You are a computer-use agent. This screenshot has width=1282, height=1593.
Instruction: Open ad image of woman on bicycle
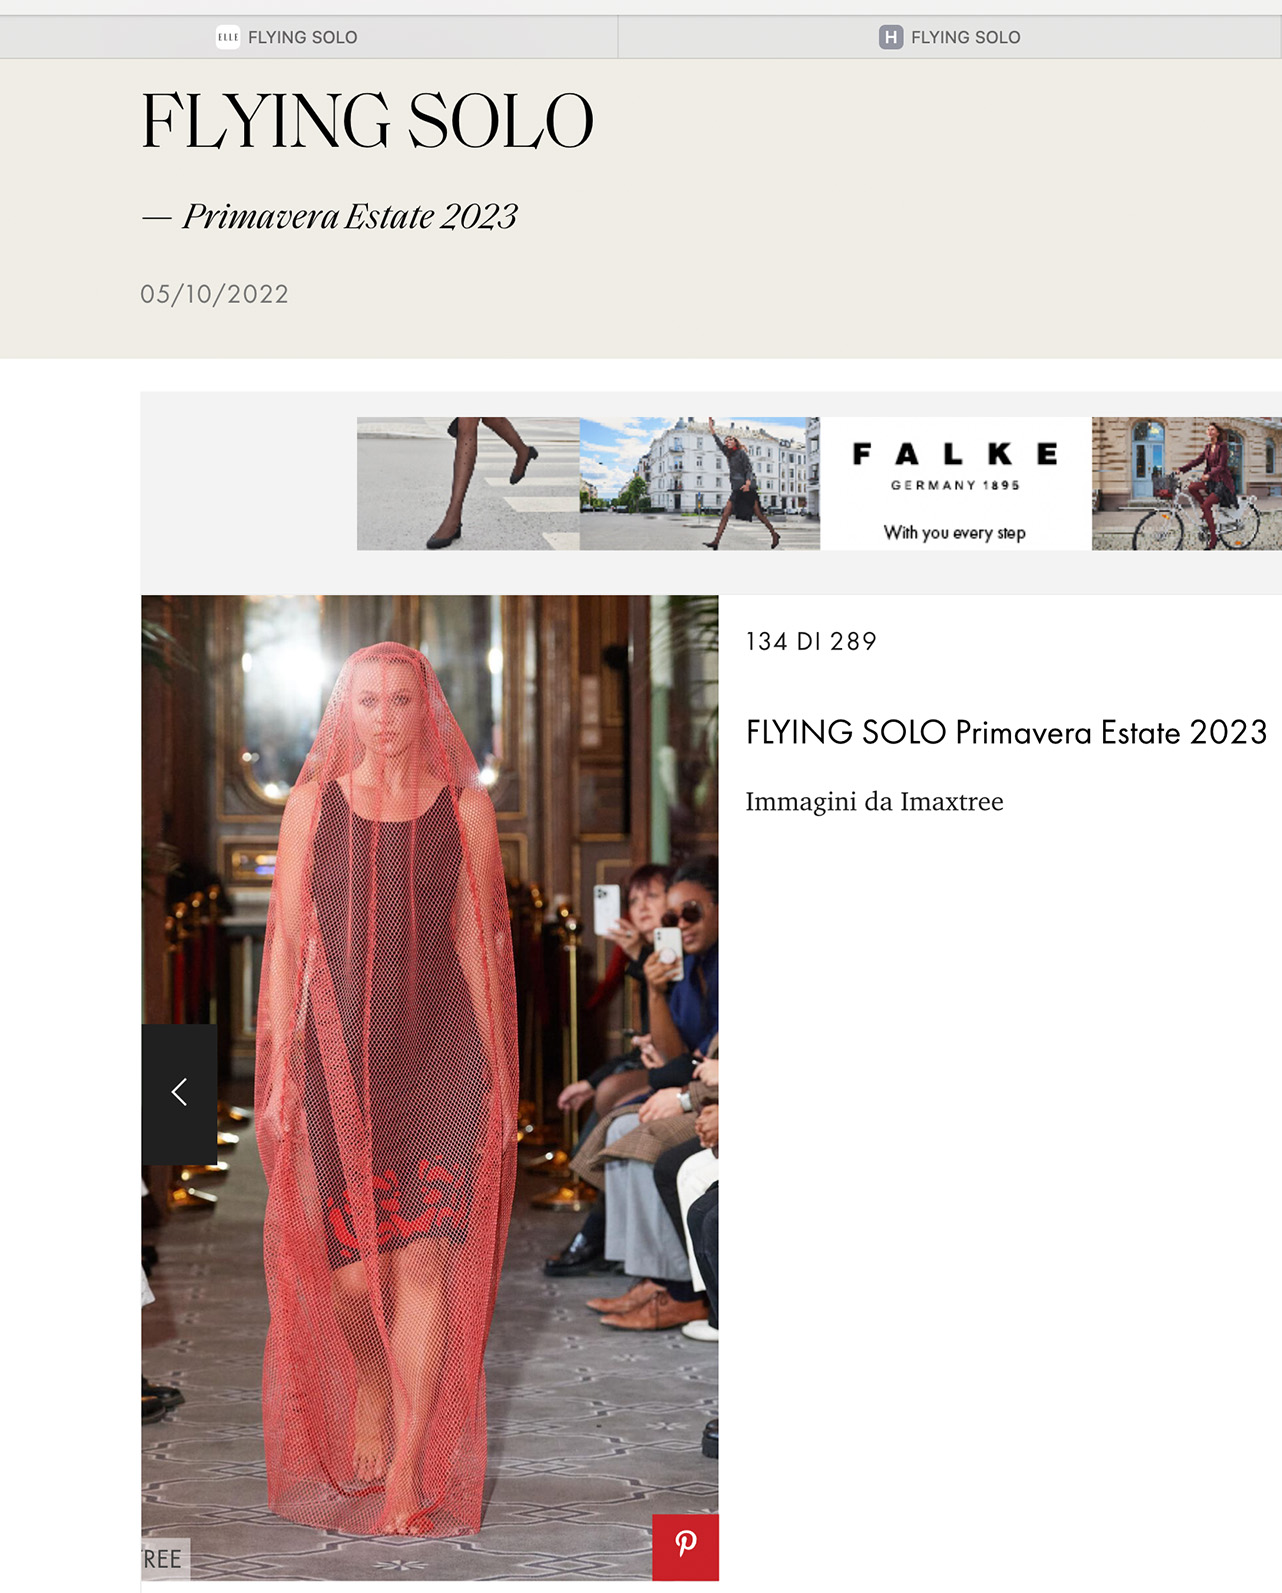[1187, 483]
